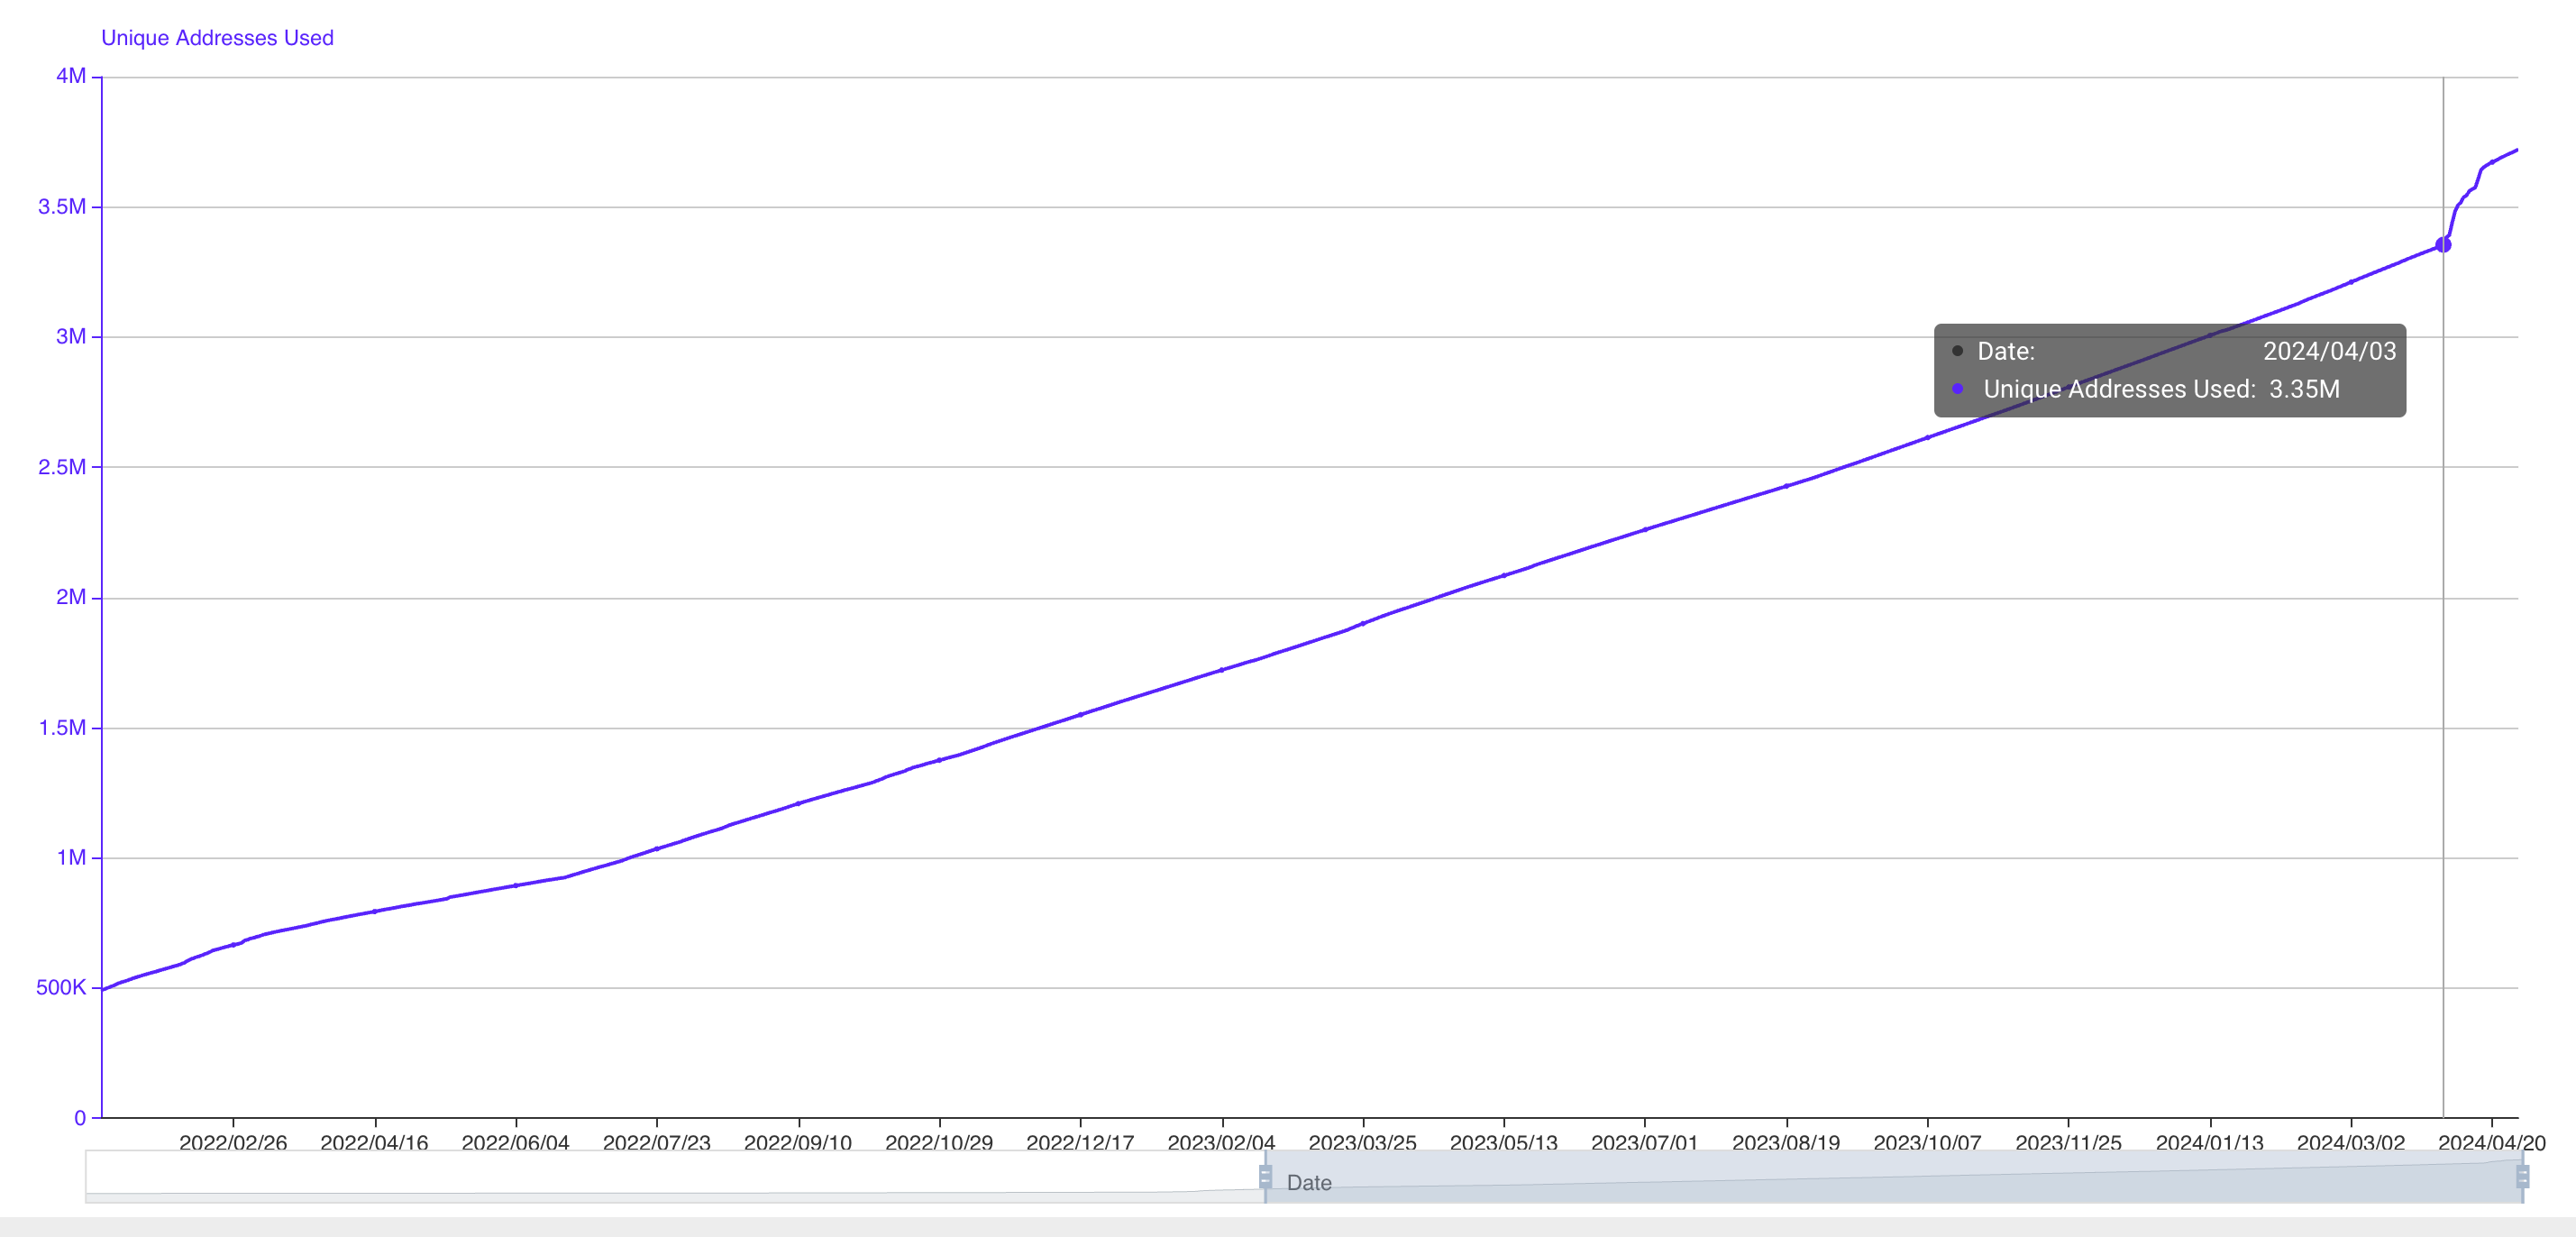Click the 2023/10/07 x-axis date label
The width and height of the screenshot is (2576, 1237).
point(1927,1142)
